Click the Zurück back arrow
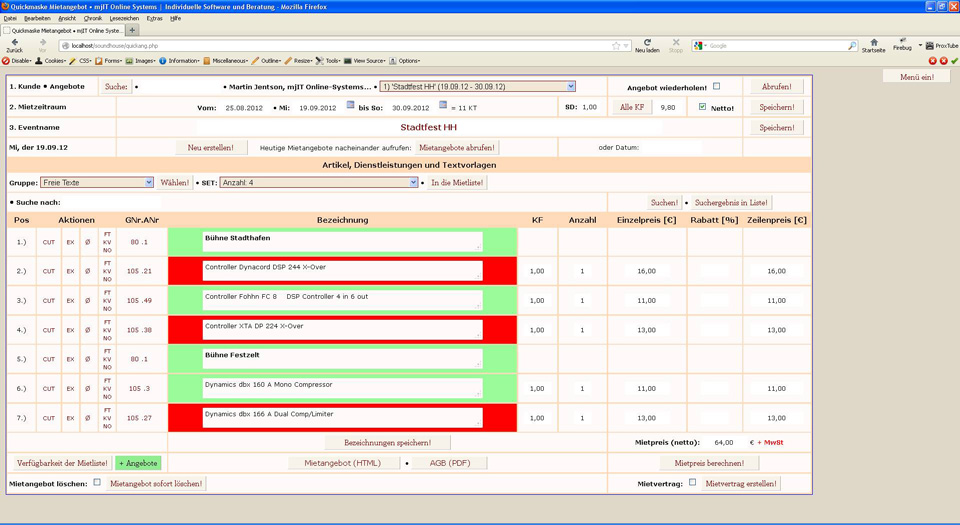960x525 pixels. (15, 42)
